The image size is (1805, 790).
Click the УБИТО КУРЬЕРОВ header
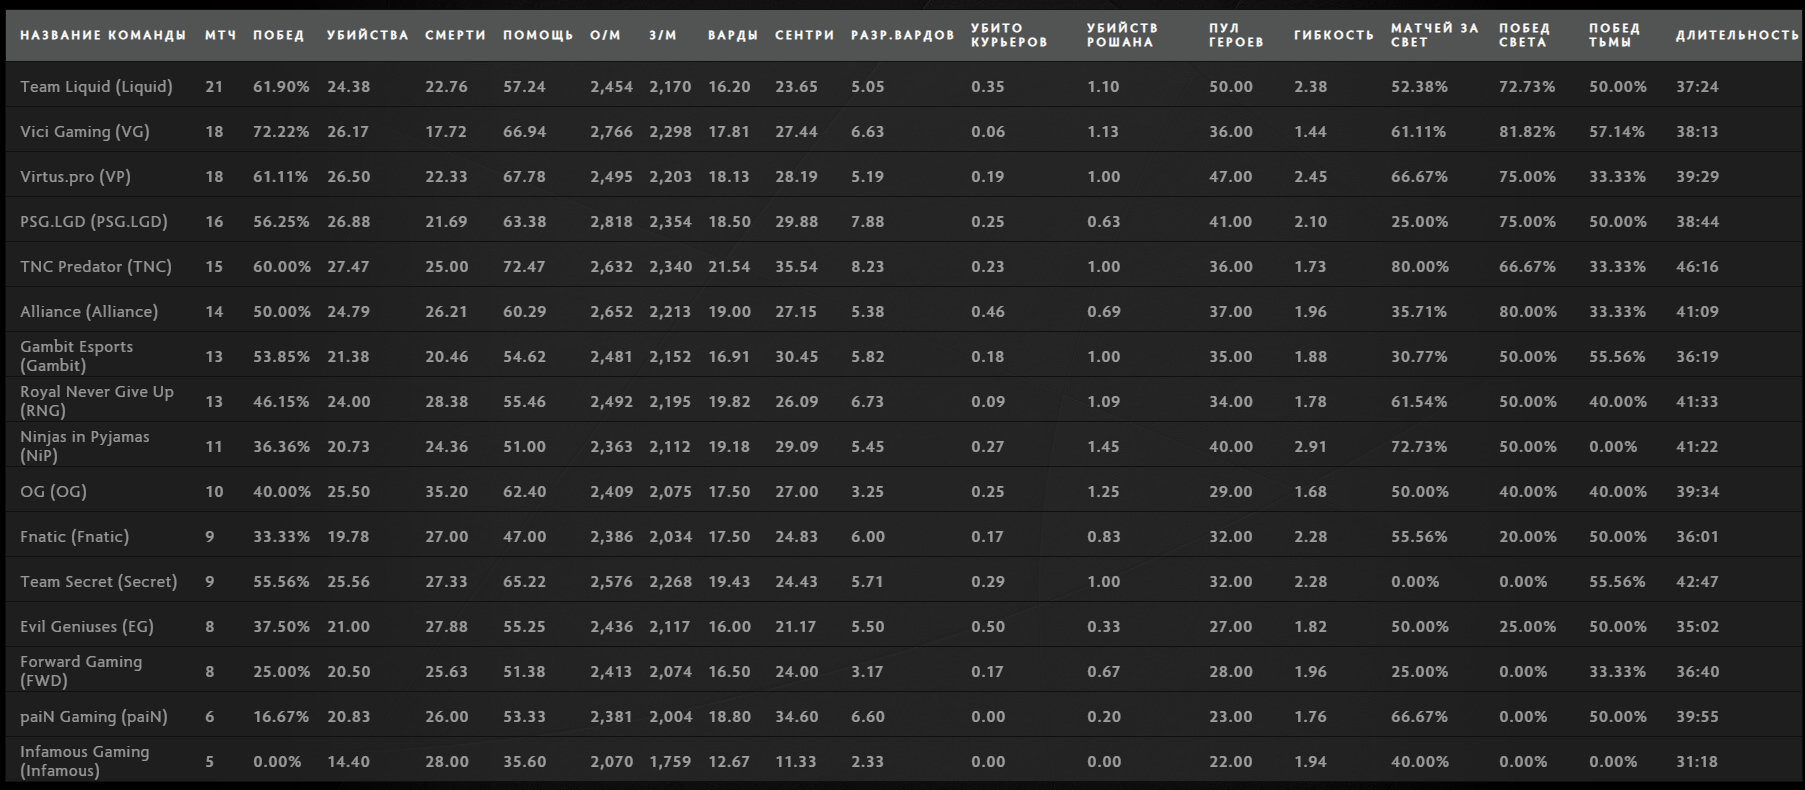pos(1009,35)
